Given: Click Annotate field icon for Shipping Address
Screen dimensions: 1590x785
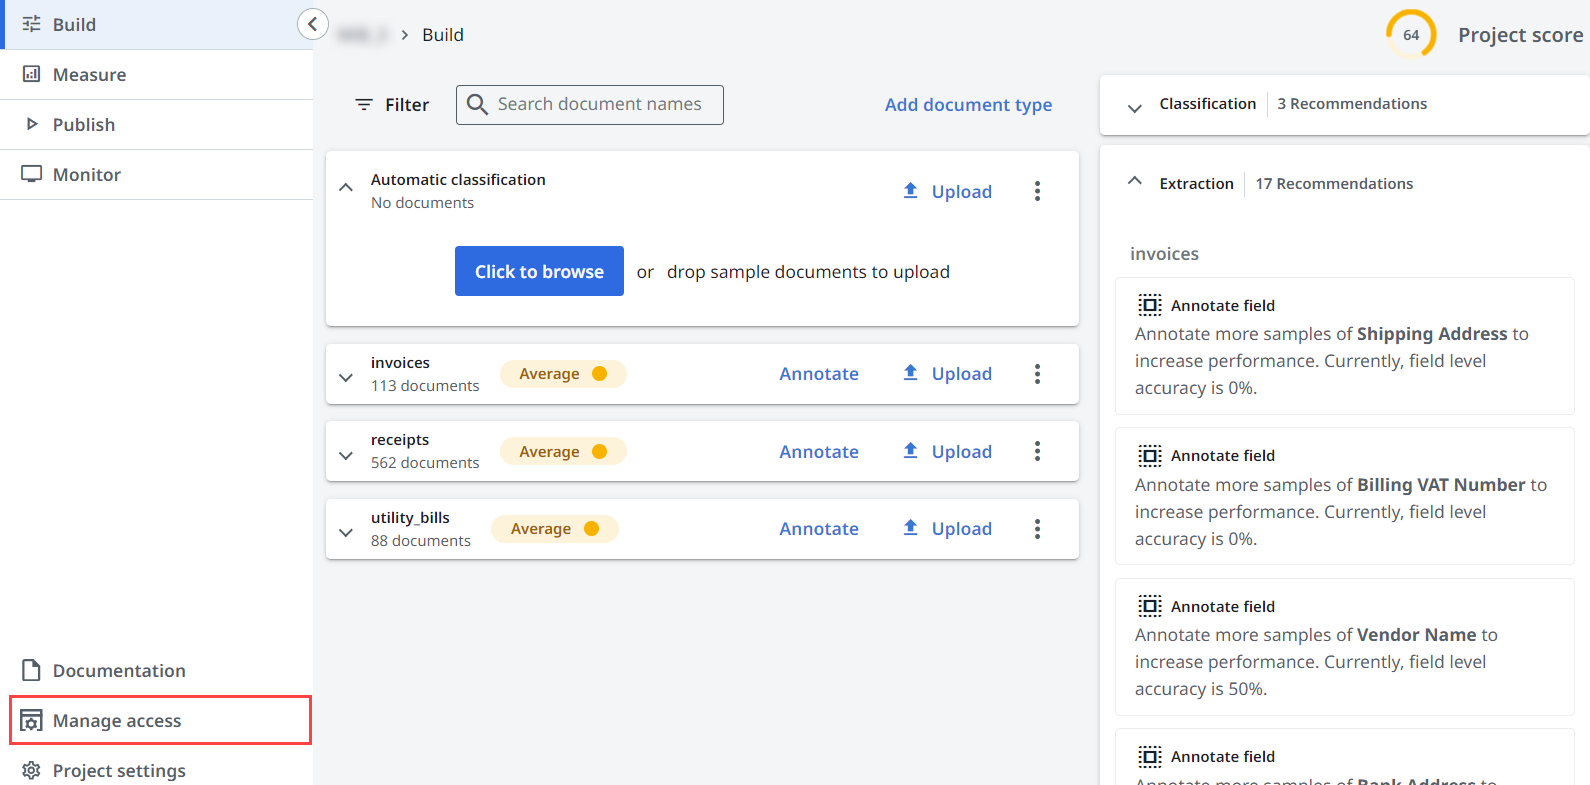Looking at the screenshot, I should [x=1149, y=305].
